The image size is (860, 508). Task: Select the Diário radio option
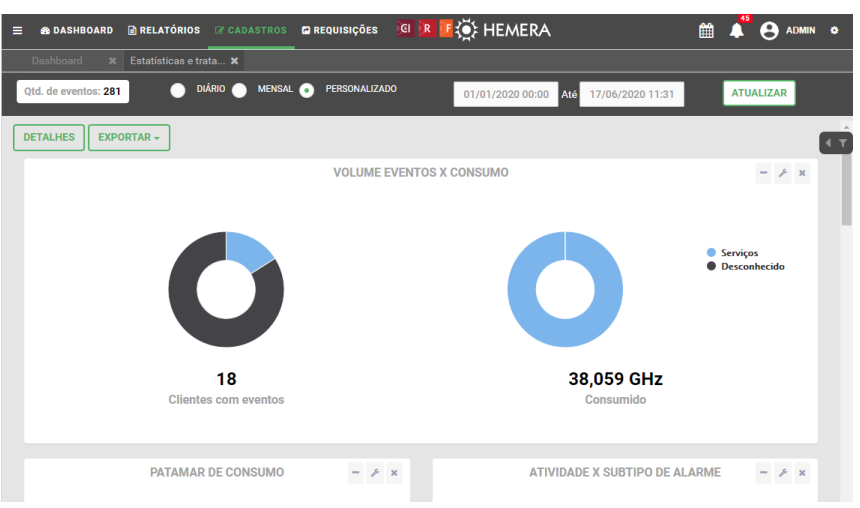[x=178, y=90]
